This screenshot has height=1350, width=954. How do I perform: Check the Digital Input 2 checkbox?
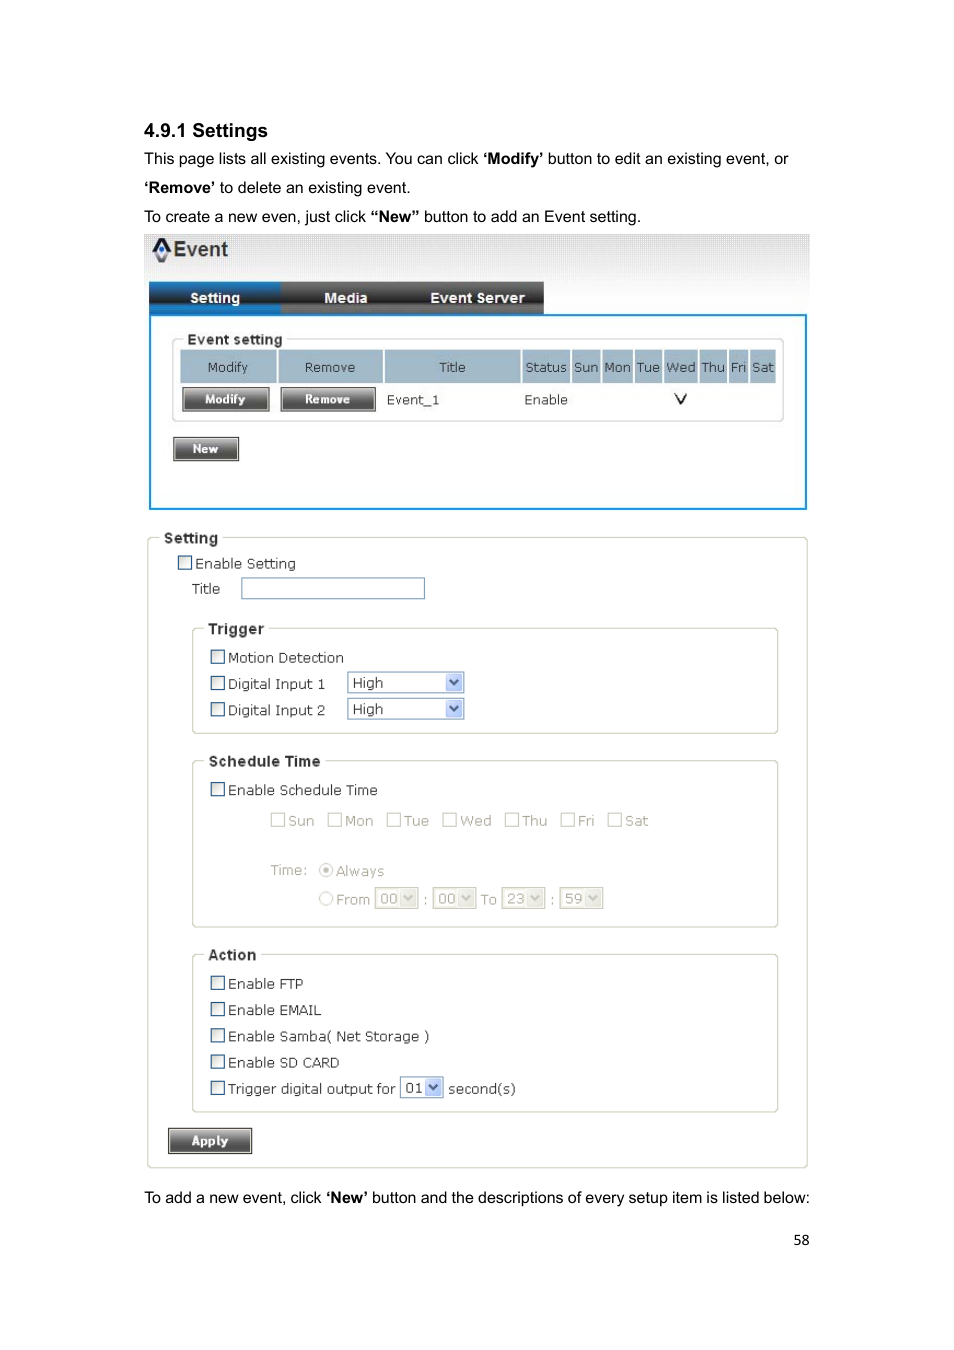click(218, 709)
